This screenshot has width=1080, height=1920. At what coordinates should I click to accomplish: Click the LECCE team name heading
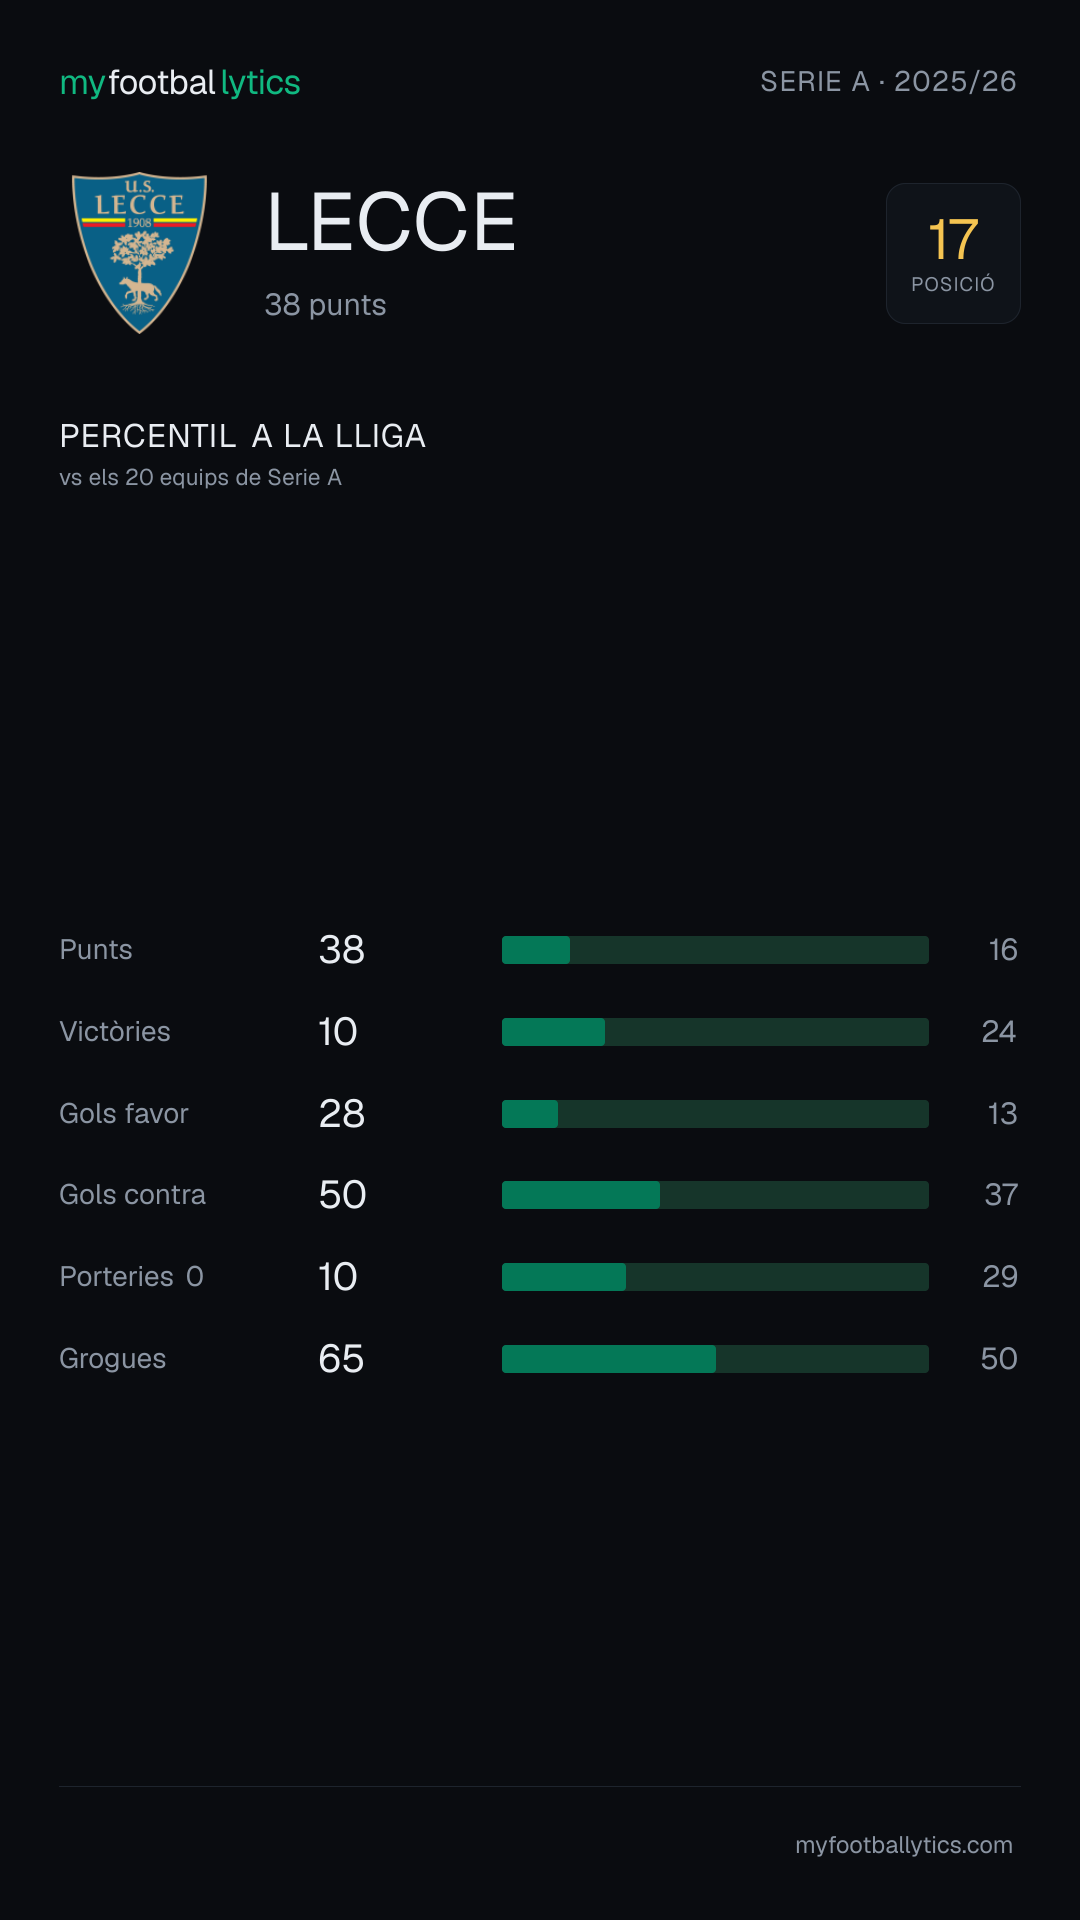coord(391,222)
